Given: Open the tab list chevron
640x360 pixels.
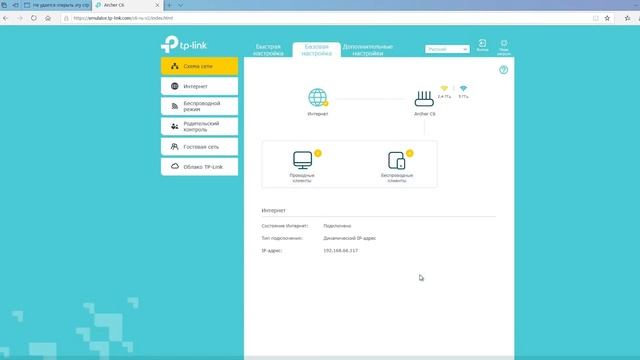Looking at the screenshot, I should point(180,5).
